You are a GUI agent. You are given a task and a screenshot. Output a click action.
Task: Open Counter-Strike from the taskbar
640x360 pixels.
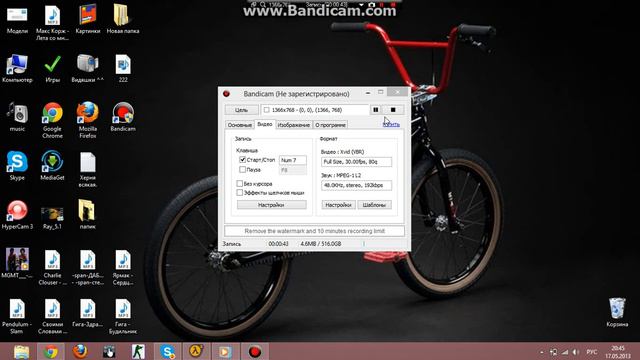tap(138, 351)
